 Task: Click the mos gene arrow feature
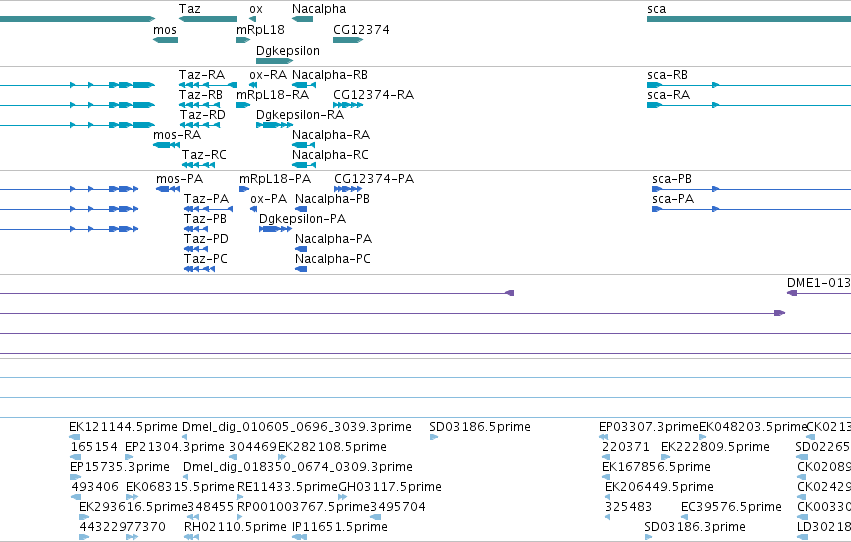click(166, 40)
